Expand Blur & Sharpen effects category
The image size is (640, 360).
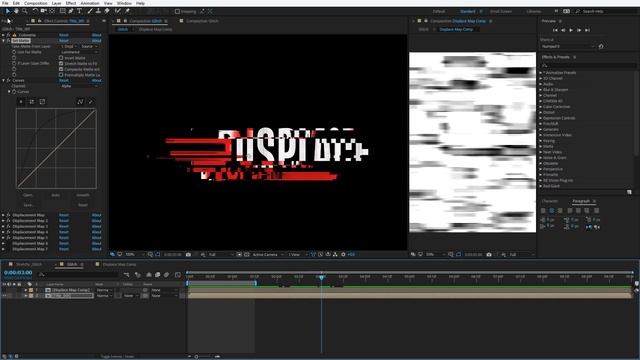(x=541, y=90)
